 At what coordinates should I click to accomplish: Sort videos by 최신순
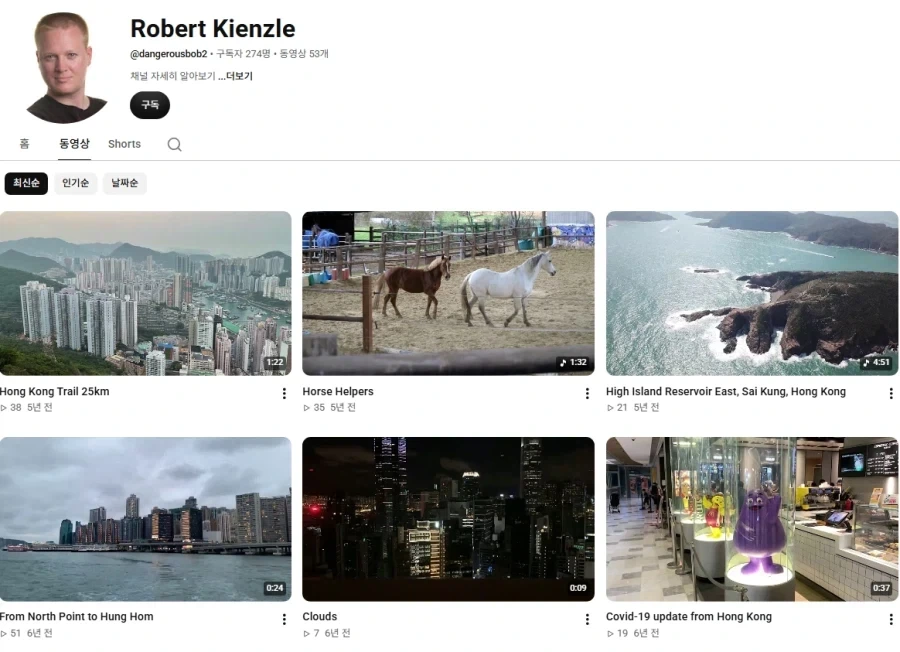tap(26, 183)
